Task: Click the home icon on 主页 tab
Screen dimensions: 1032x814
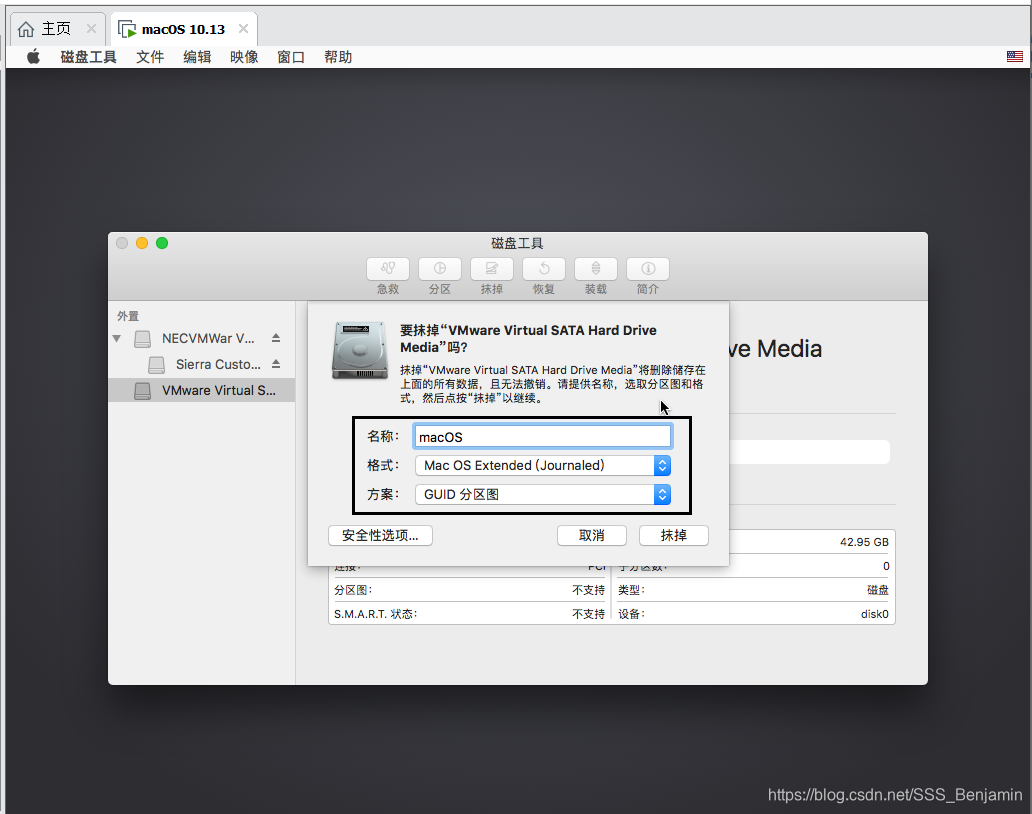Action: [x=26, y=29]
